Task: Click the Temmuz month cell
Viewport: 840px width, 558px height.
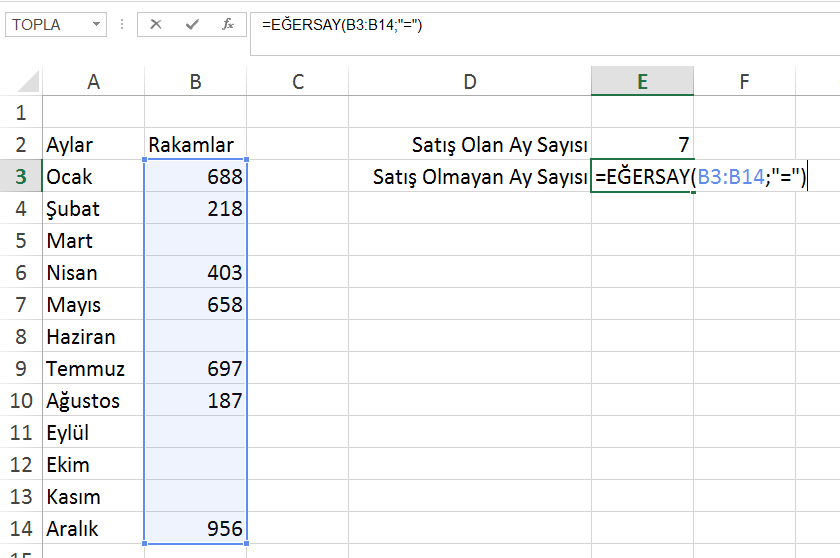Action: [x=93, y=369]
